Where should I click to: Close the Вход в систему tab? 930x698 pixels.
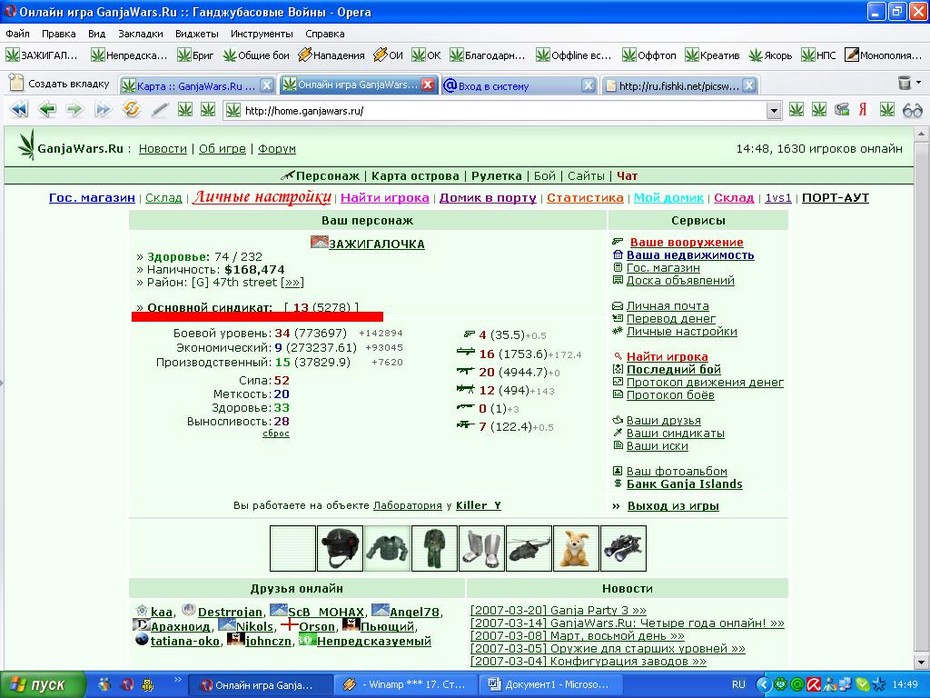point(588,86)
